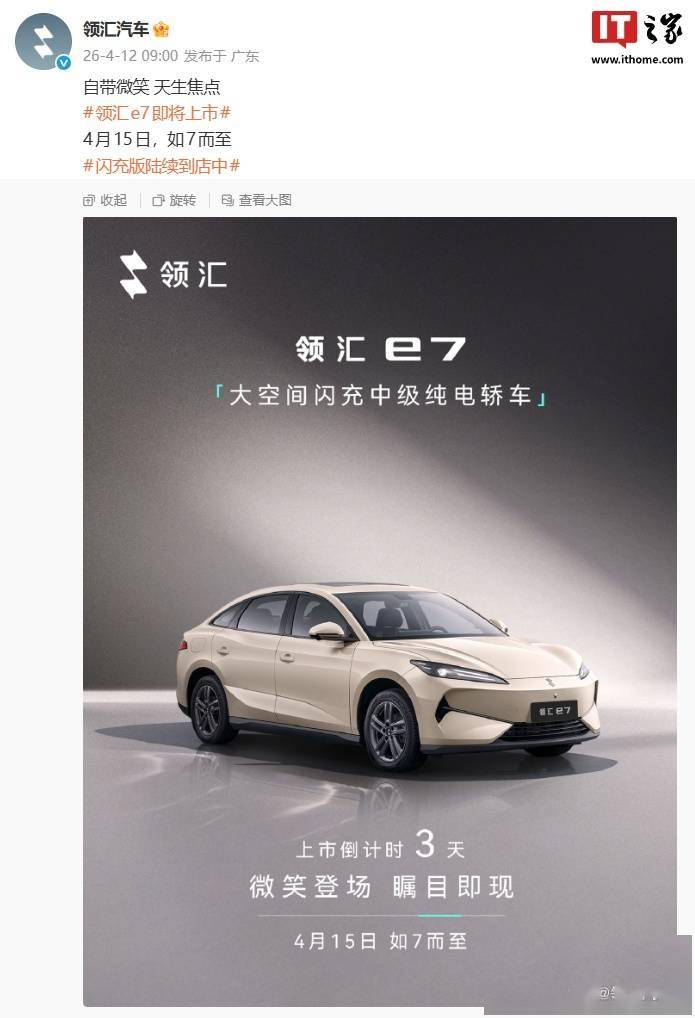
Task: Open the 领汇汽车 profile avatar
Action: click(43, 42)
